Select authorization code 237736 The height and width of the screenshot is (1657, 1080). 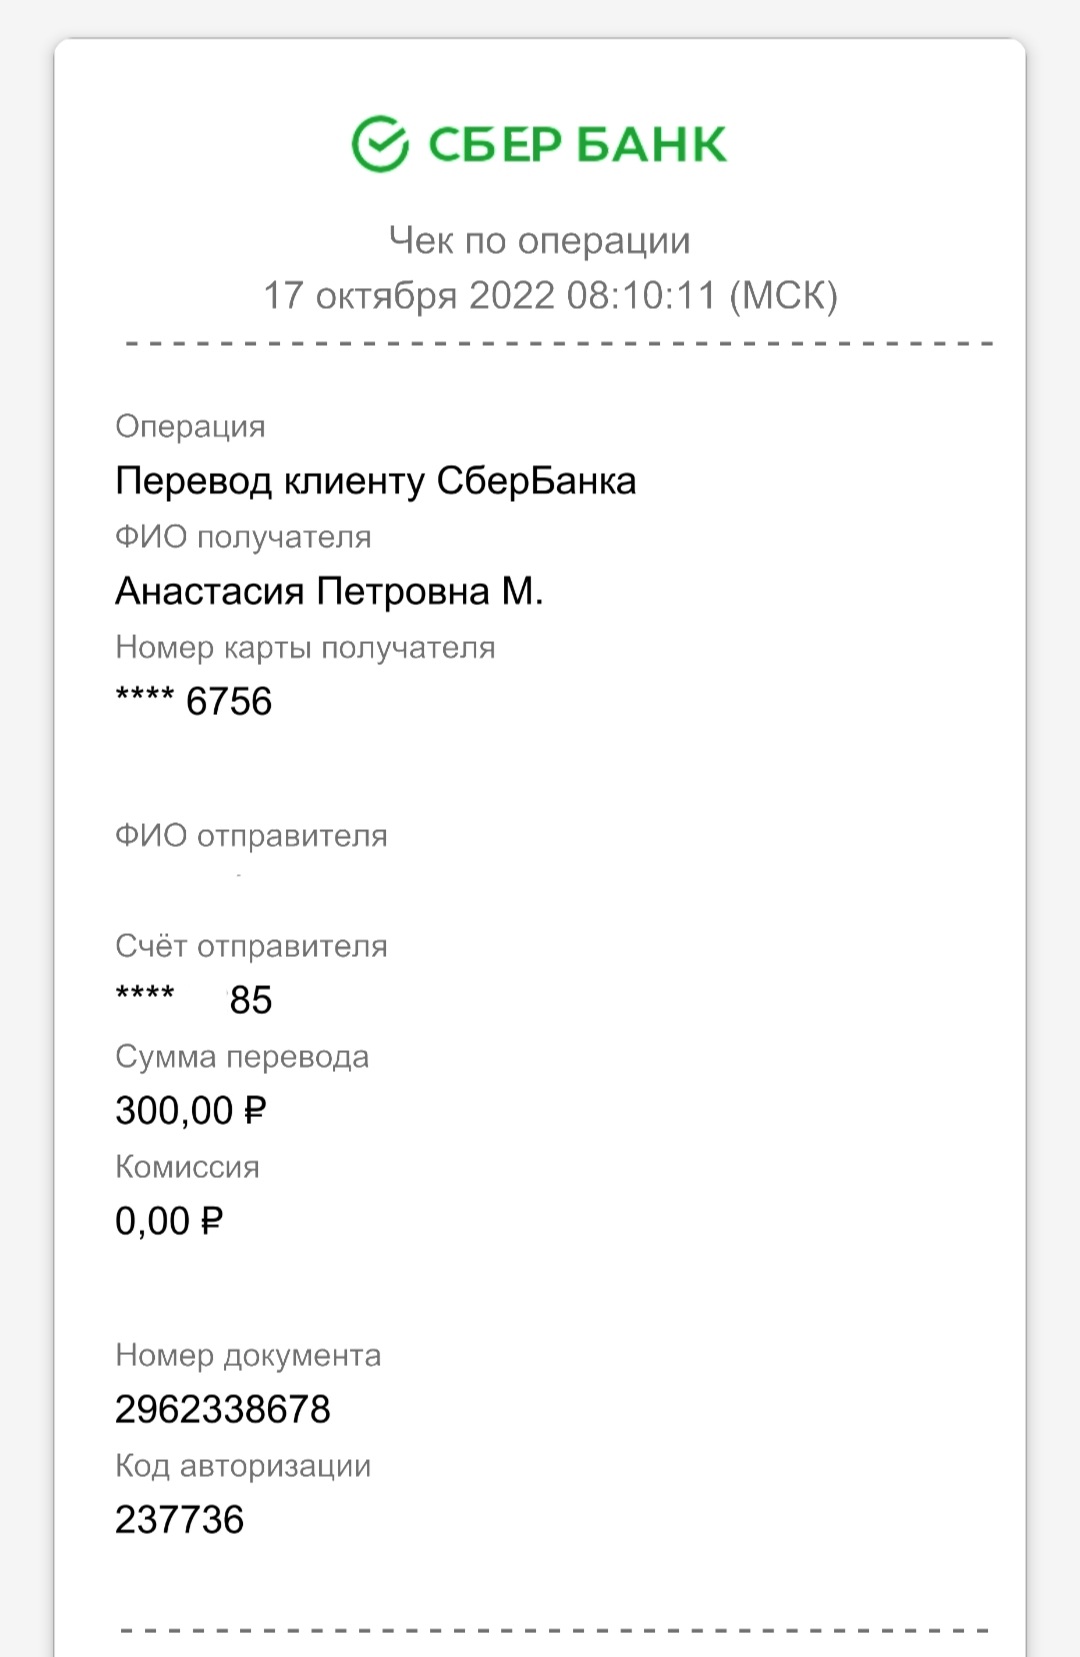pos(180,1520)
